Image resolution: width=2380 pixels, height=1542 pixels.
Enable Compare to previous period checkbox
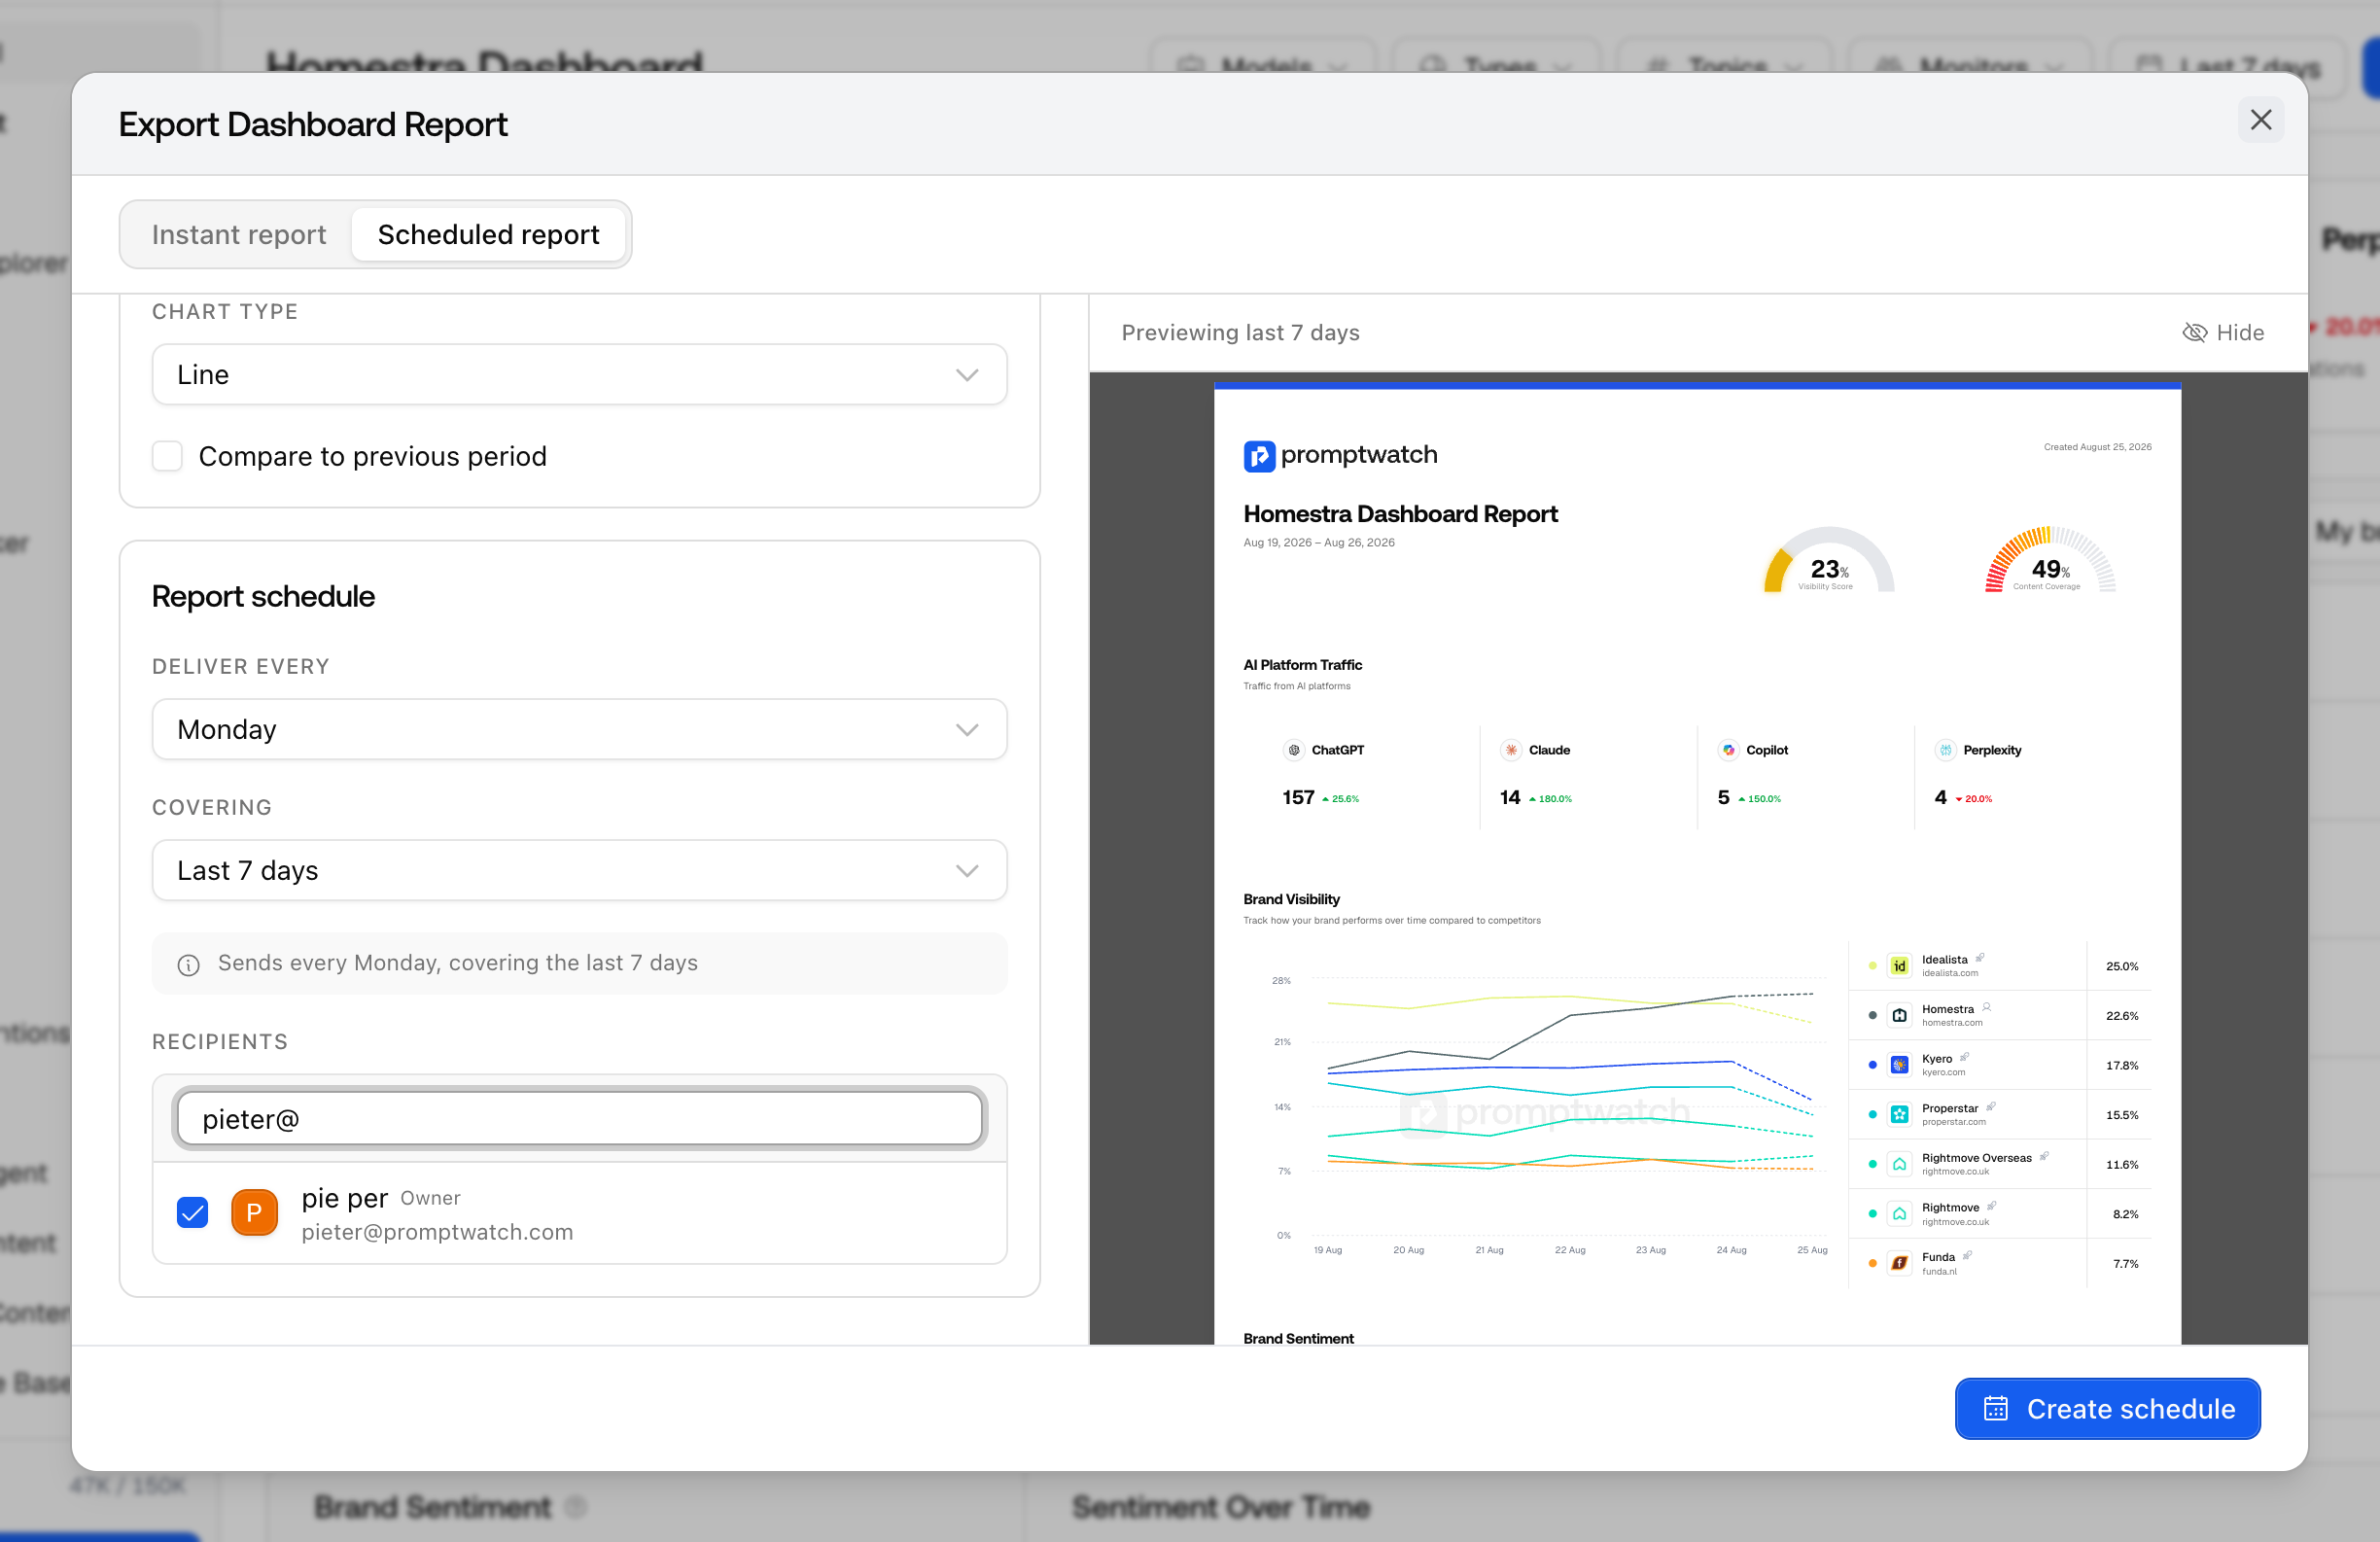(167, 456)
